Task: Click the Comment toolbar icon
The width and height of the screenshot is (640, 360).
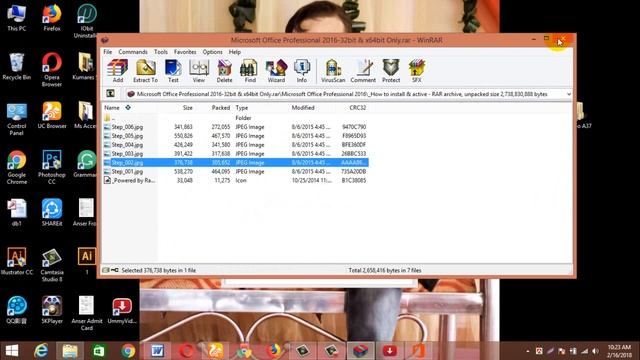Action: 363,71
